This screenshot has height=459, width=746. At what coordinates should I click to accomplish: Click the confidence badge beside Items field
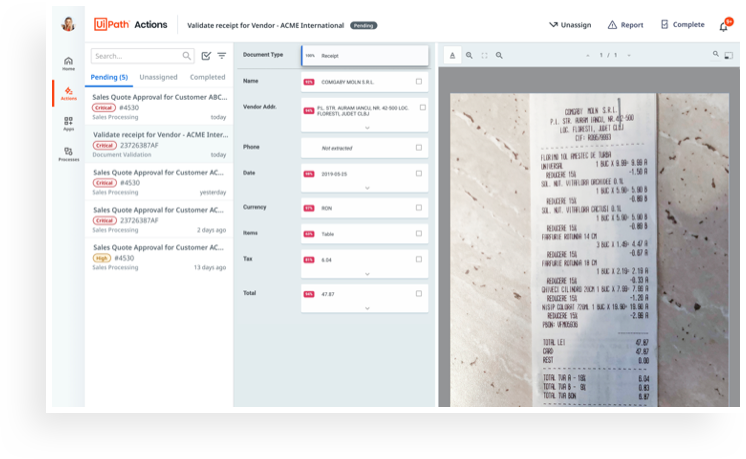(309, 234)
